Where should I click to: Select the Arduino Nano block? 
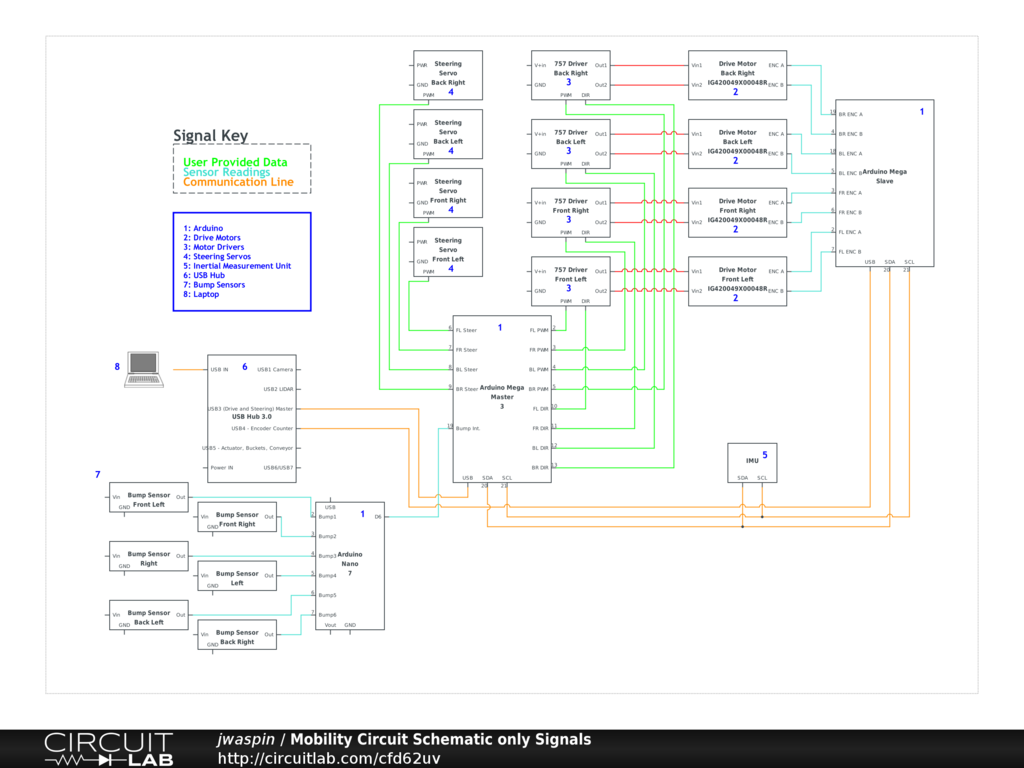click(x=350, y=565)
